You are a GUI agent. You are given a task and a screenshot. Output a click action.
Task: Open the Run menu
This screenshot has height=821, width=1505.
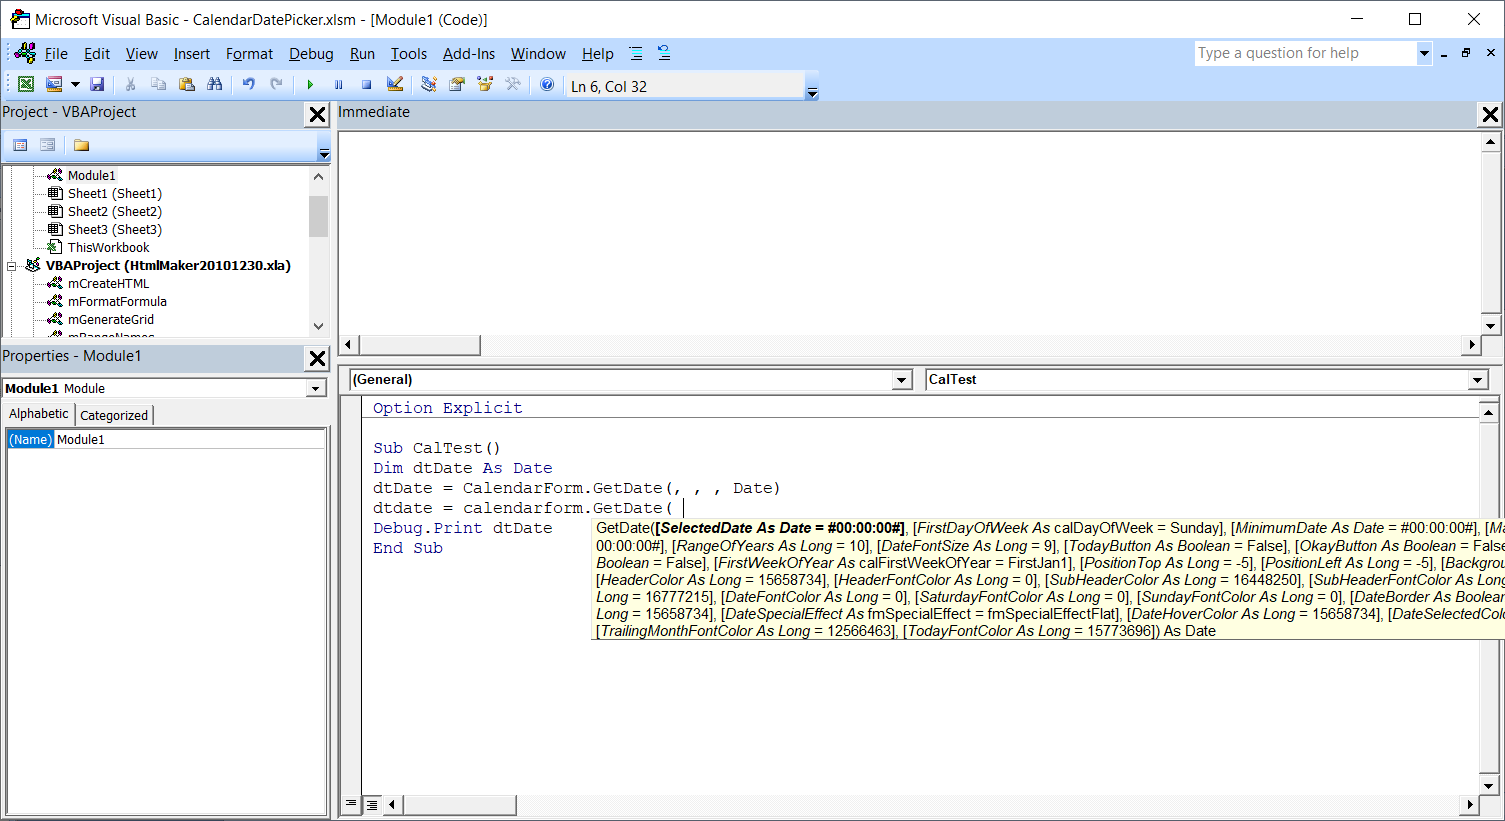(362, 54)
